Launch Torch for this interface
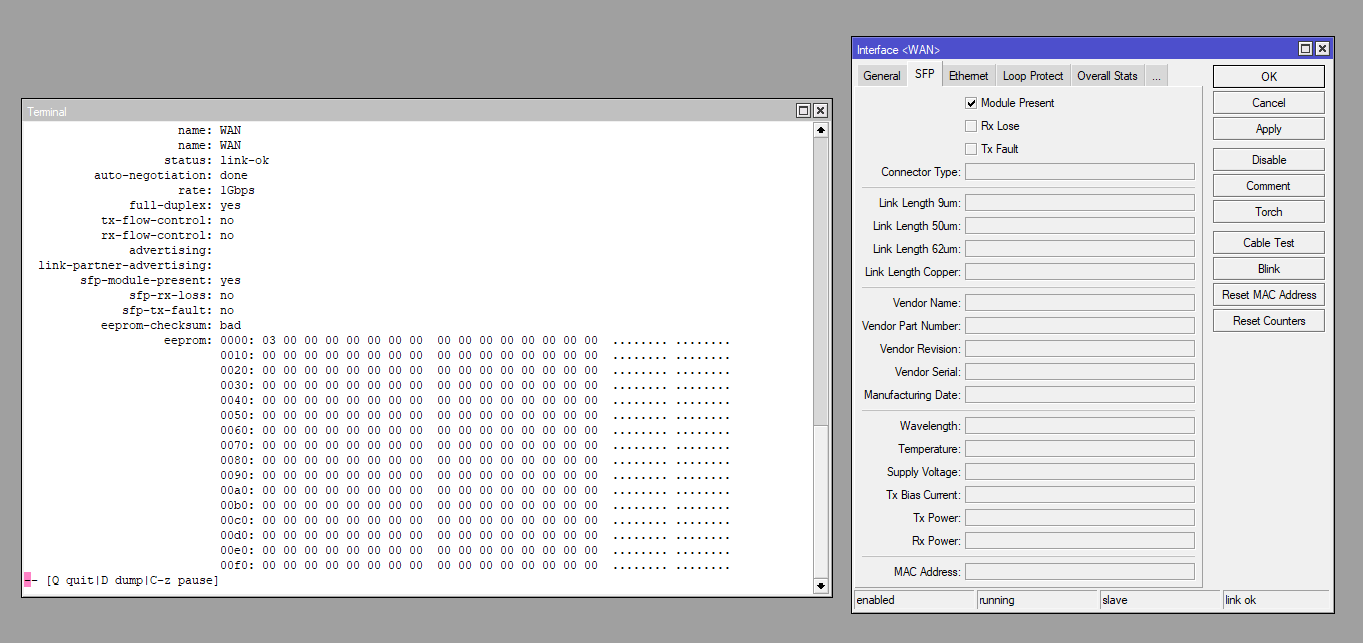 point(1267,211)
